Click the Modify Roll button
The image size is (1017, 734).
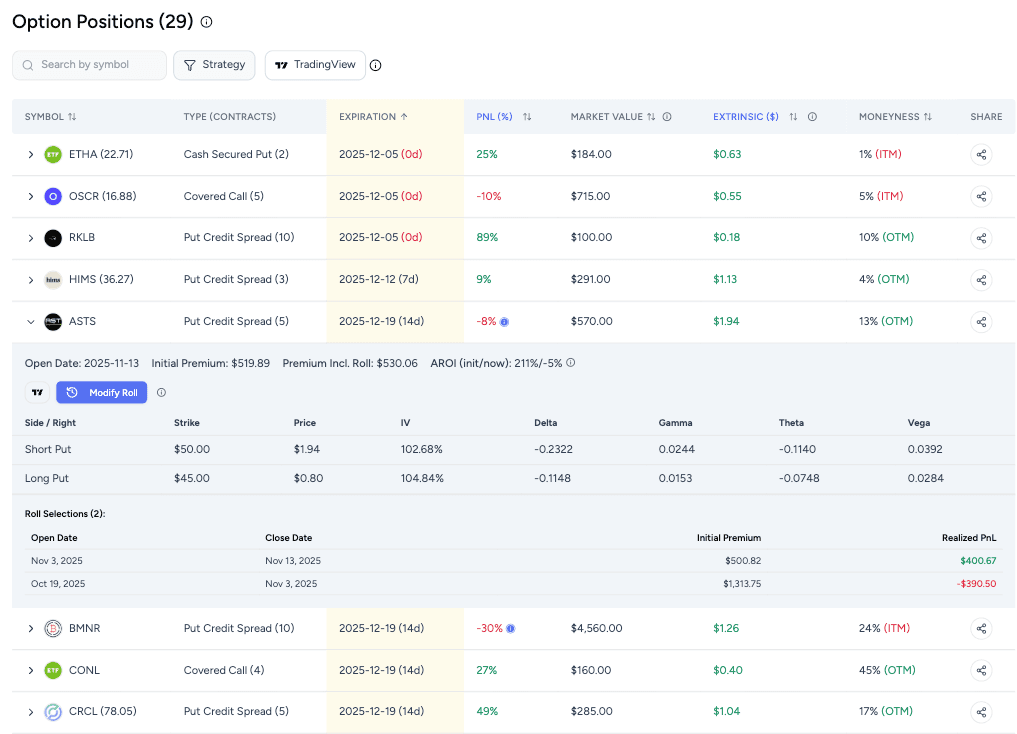click(x=101, y=392)
